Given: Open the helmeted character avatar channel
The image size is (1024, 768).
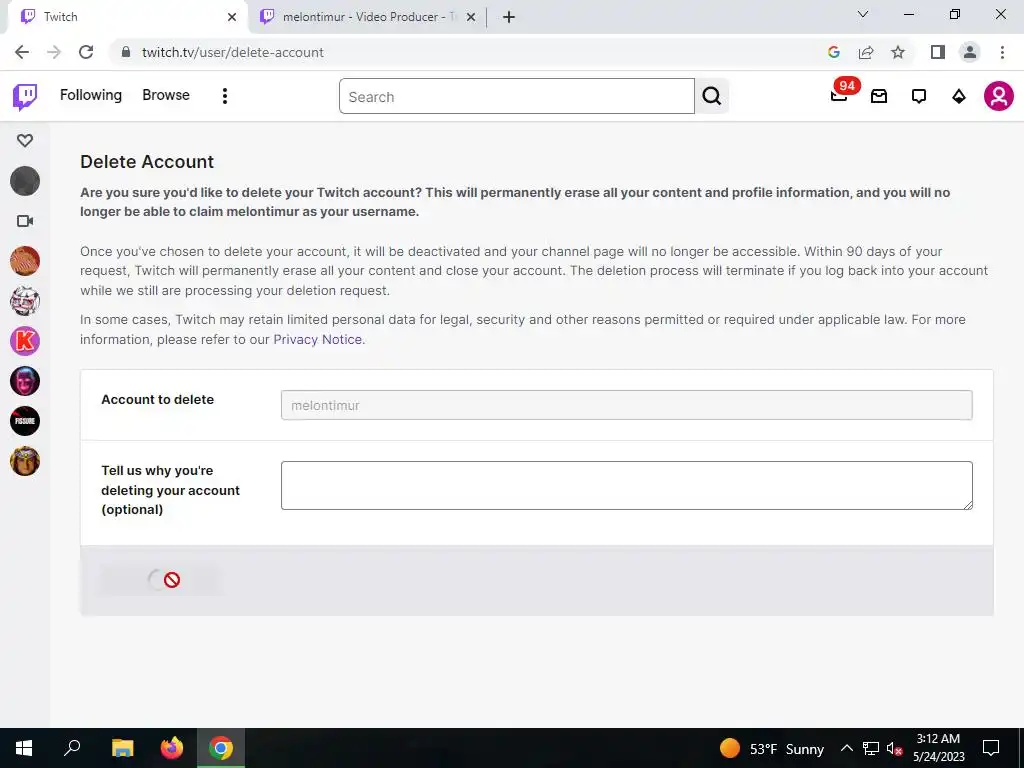Looking at the screenshot, I should click(x=25, y=461).
